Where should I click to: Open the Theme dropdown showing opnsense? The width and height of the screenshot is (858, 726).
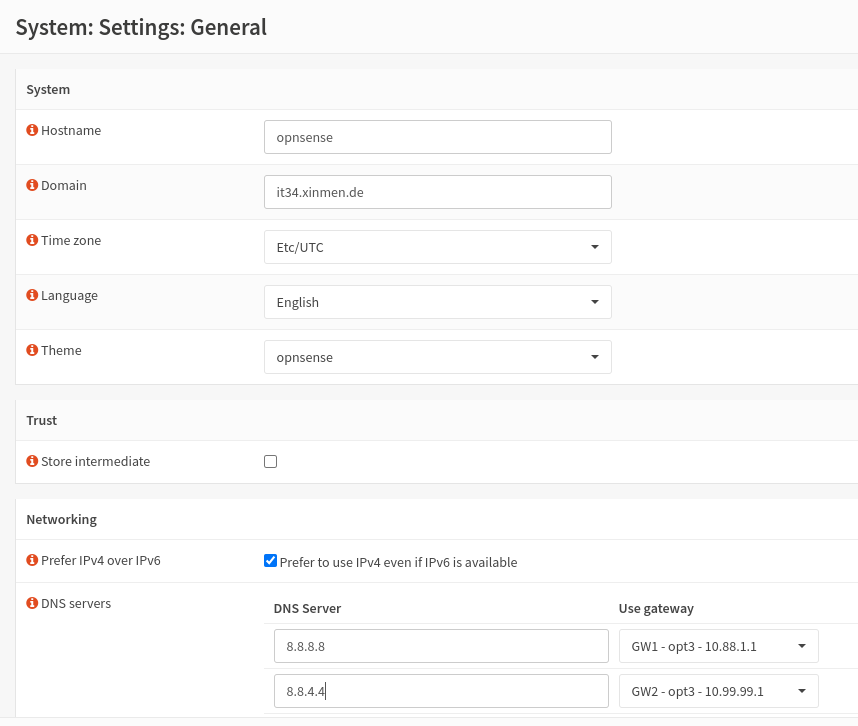point(437,356)
